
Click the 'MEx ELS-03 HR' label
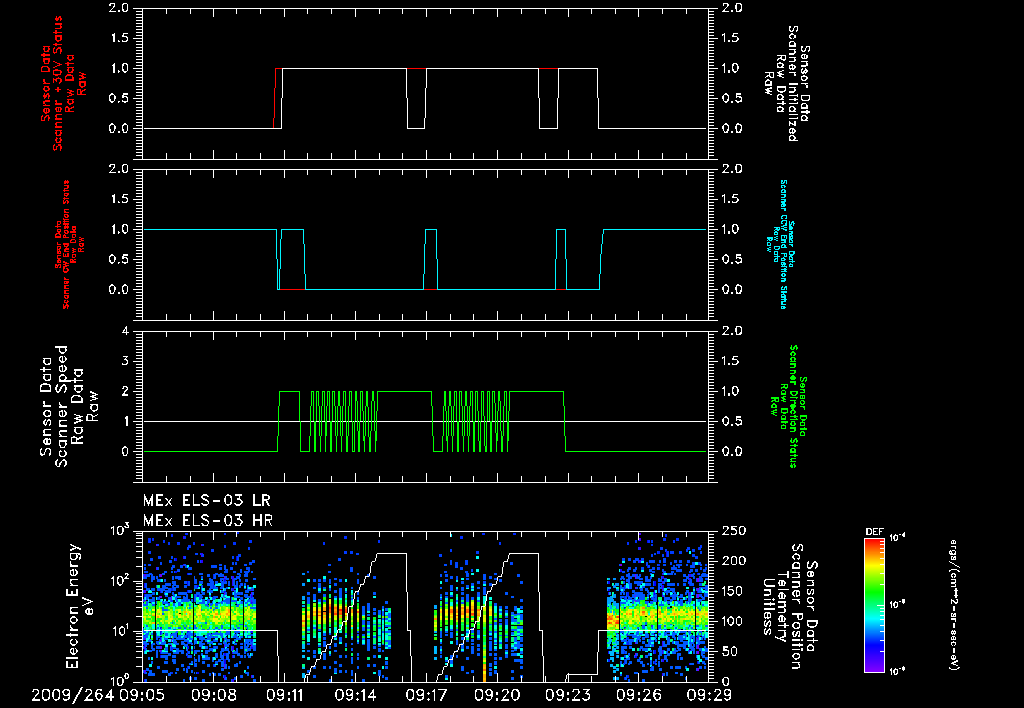tap(208, 521)
